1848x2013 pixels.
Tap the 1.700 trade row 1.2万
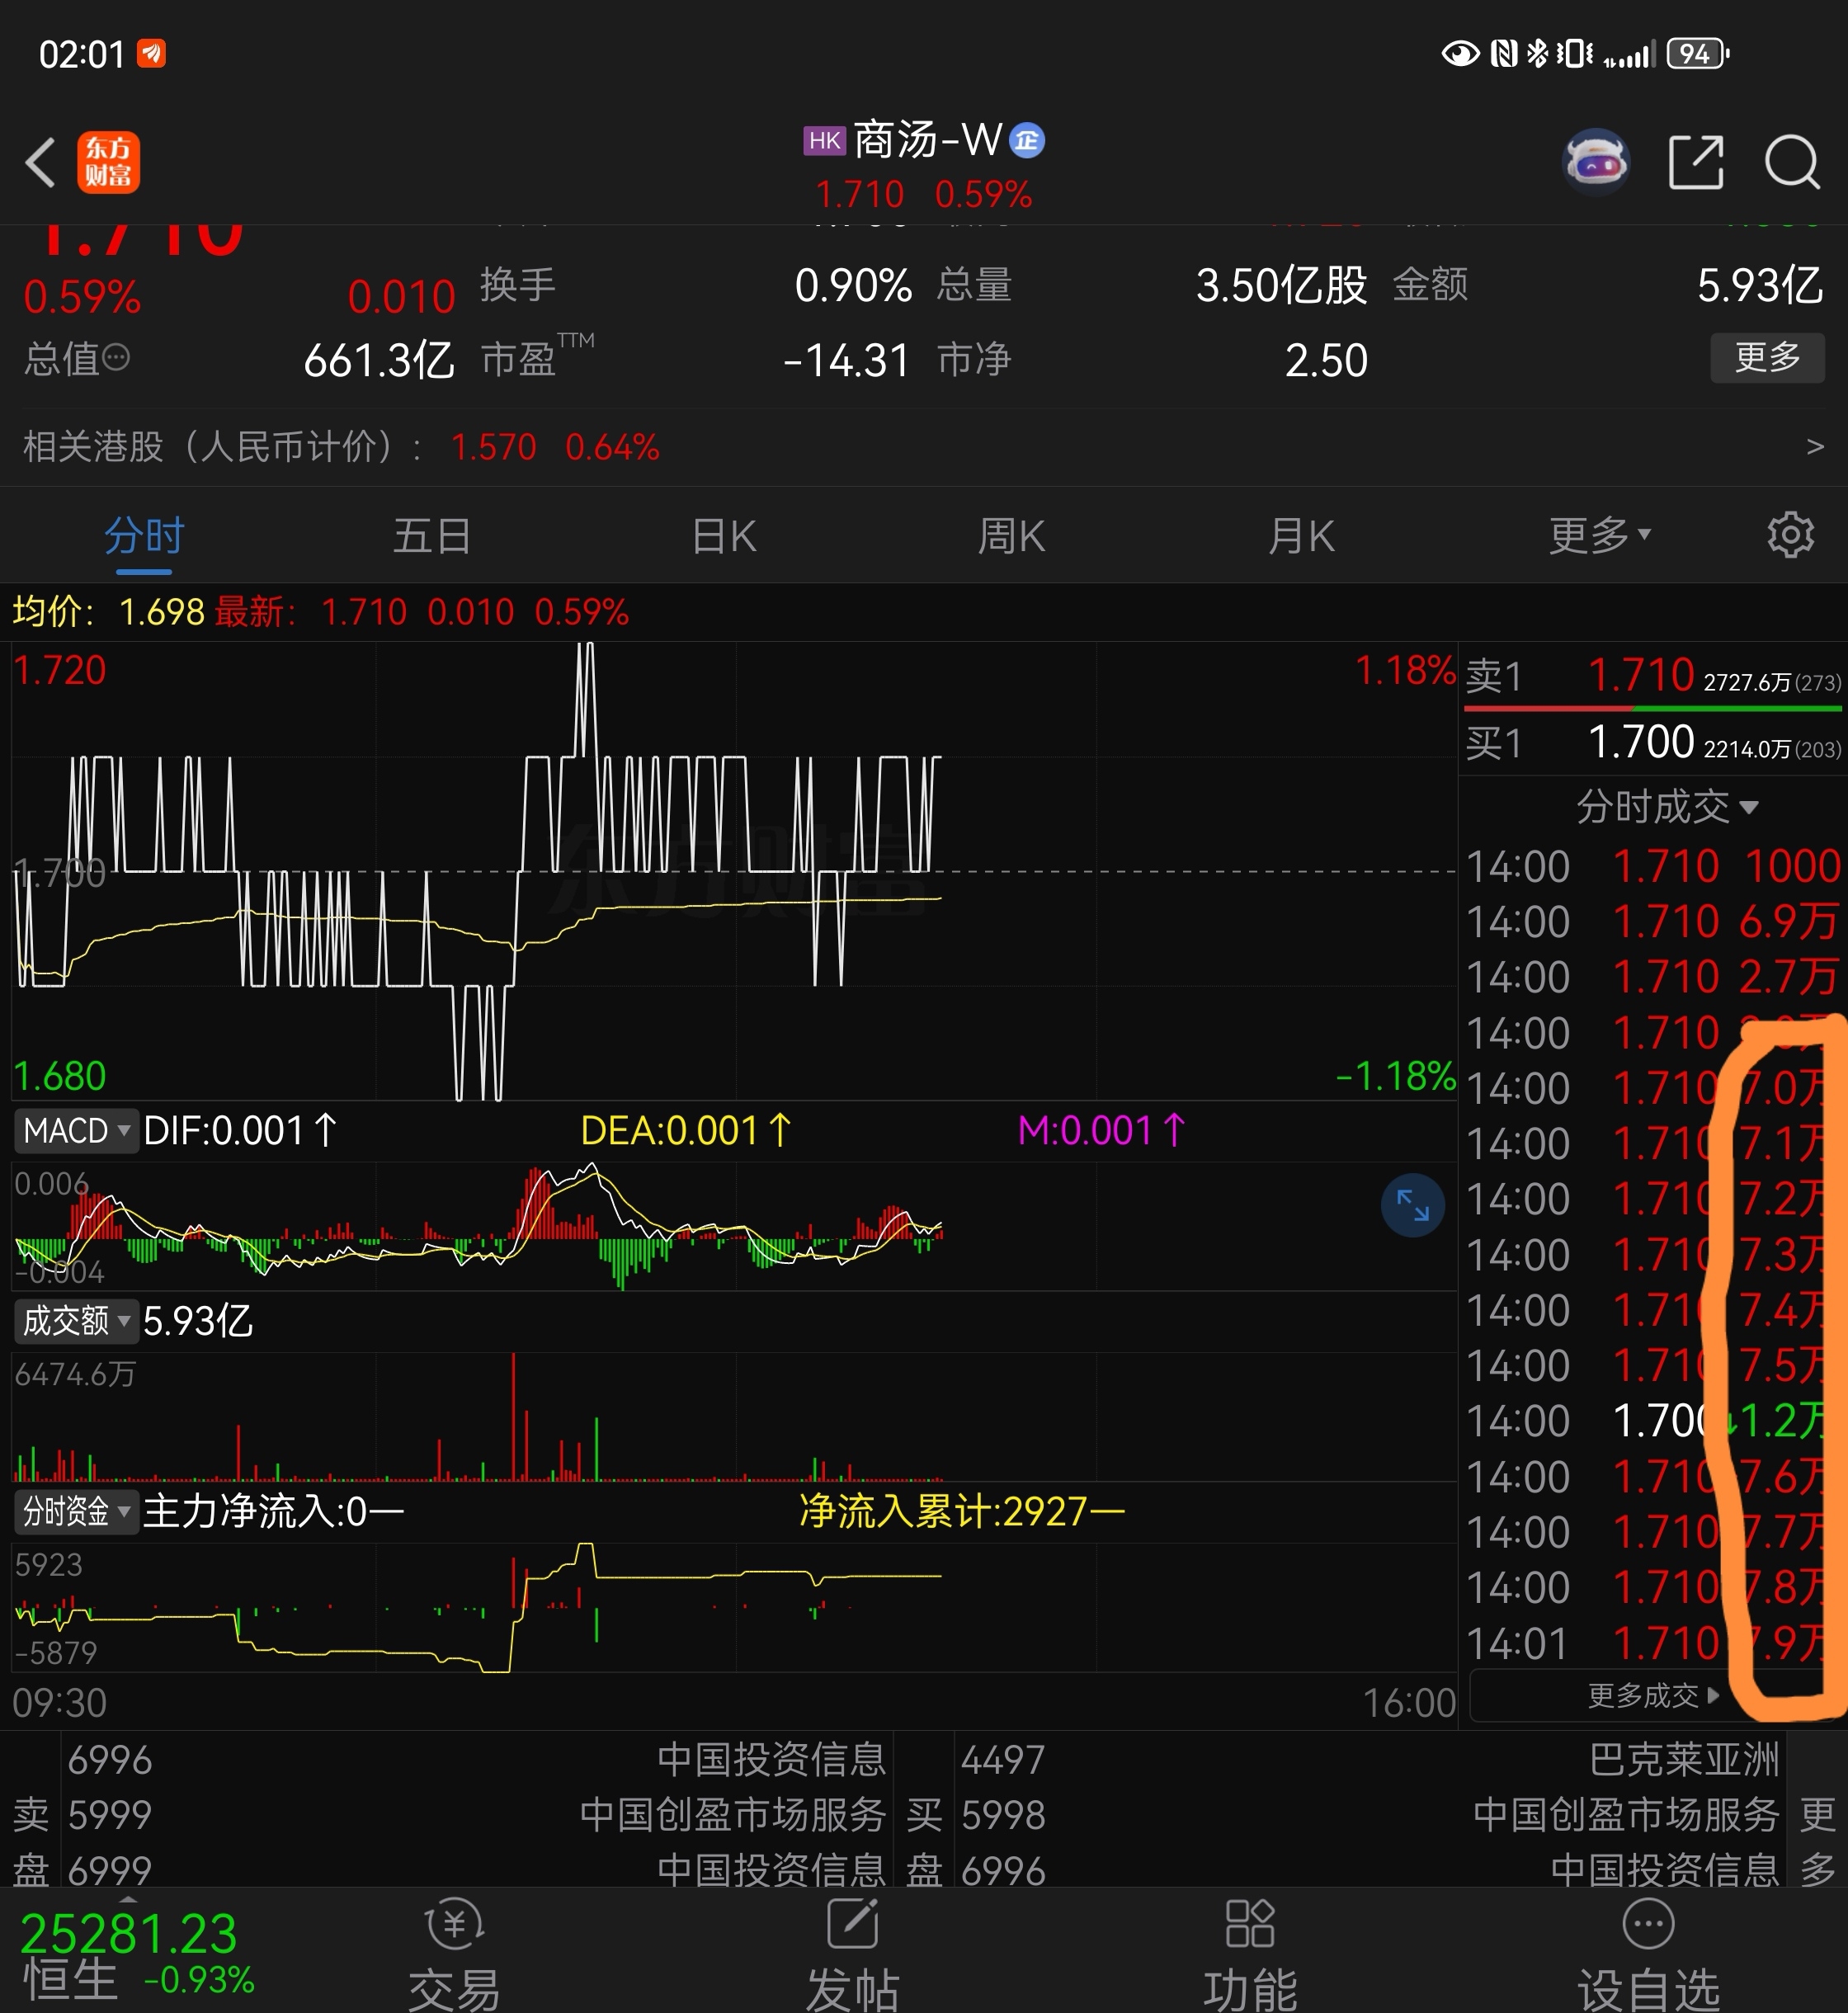pos(1652,1421)
